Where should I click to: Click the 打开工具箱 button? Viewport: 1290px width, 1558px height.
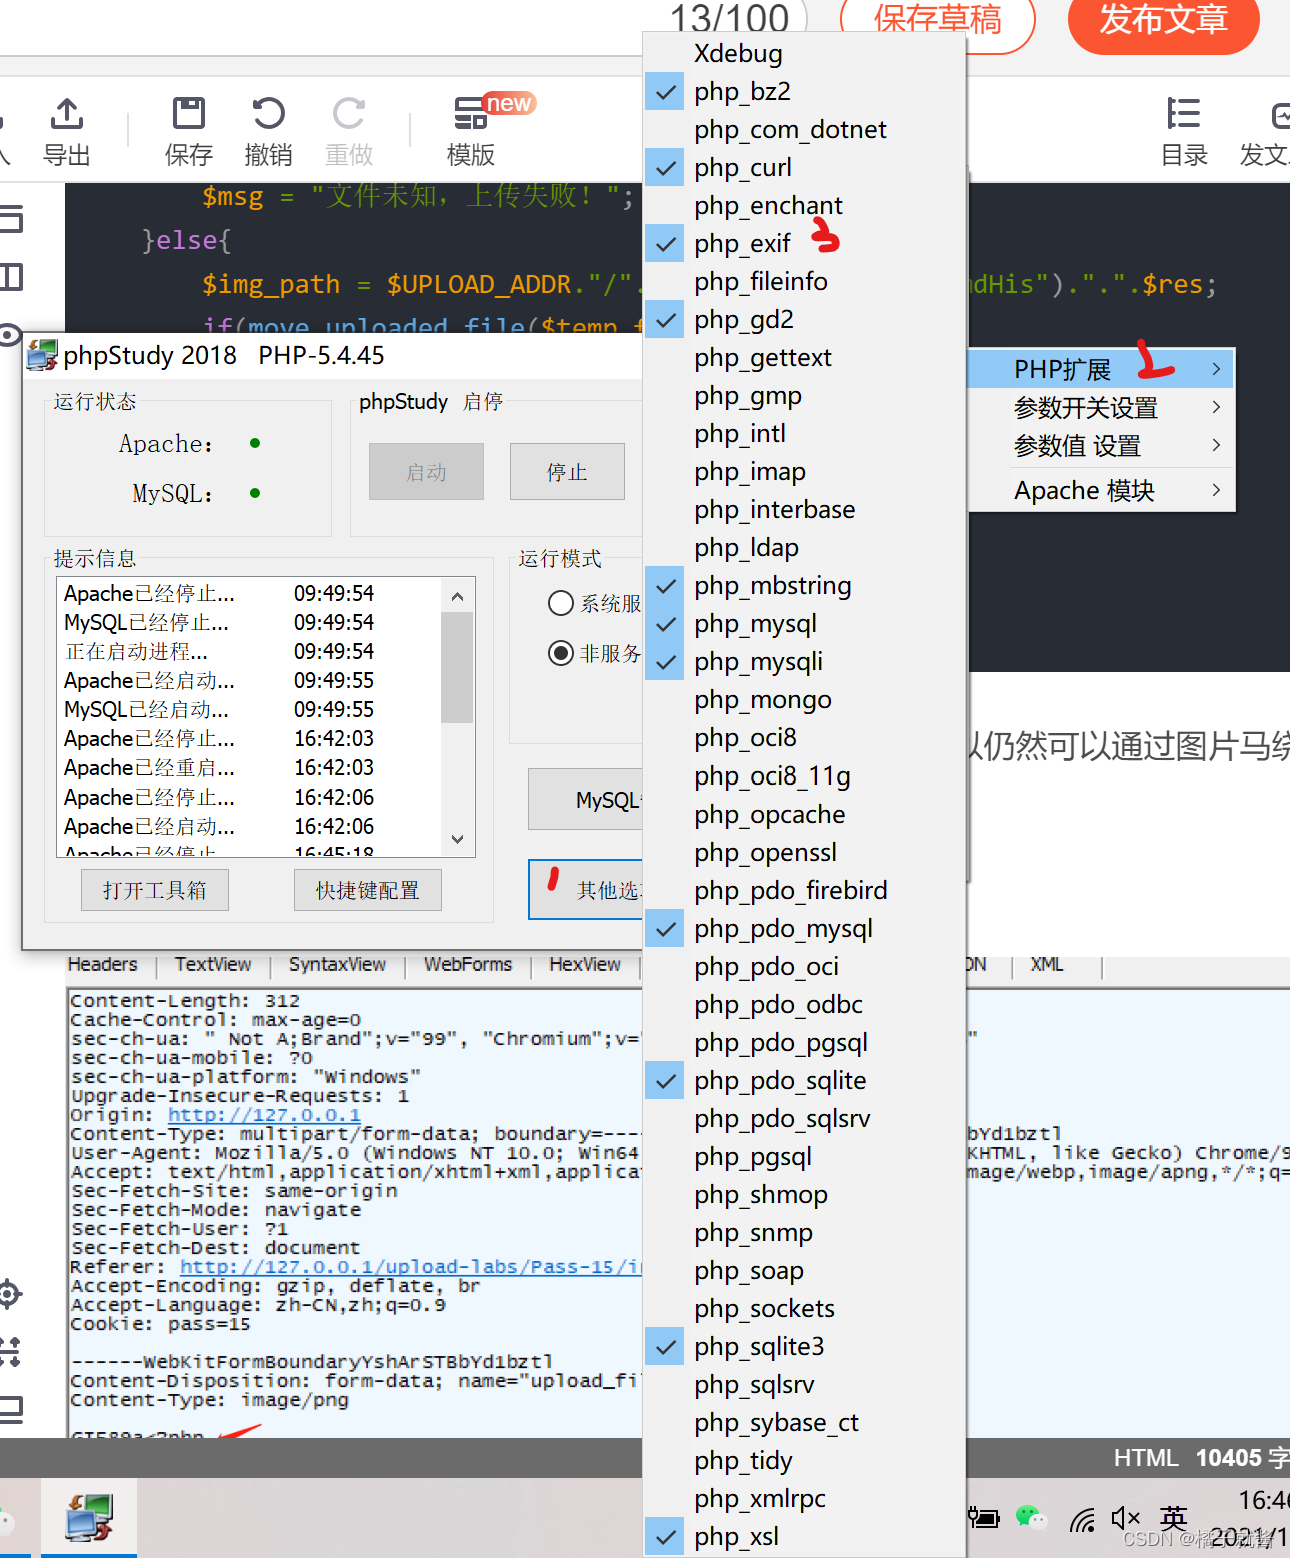155,890
